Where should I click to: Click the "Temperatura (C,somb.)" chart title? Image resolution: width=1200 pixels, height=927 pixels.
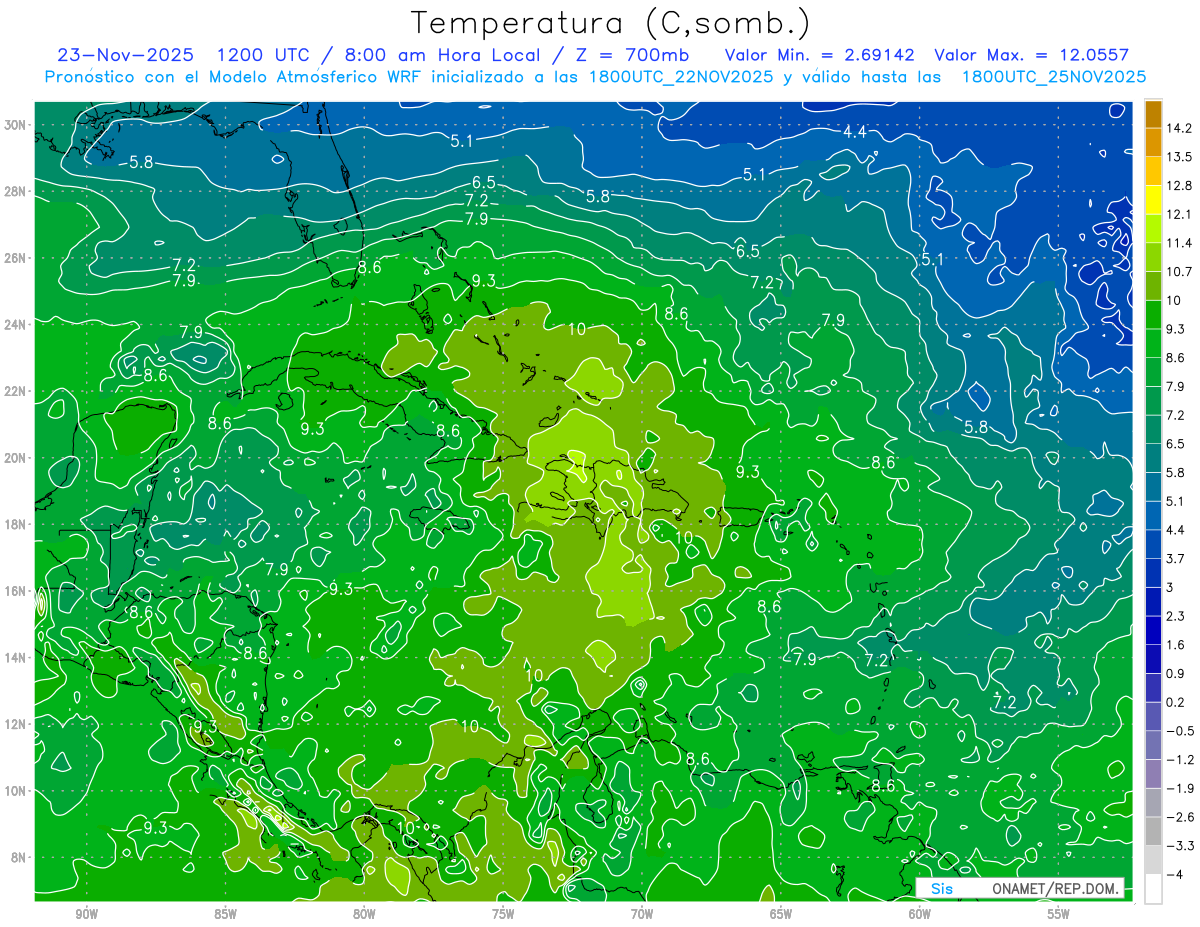pos(611,23)
